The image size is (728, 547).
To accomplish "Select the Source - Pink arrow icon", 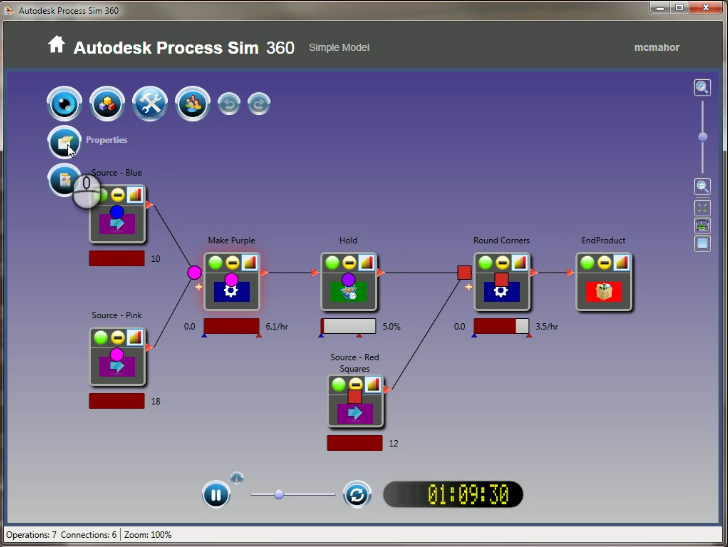I will coord(117,366).
